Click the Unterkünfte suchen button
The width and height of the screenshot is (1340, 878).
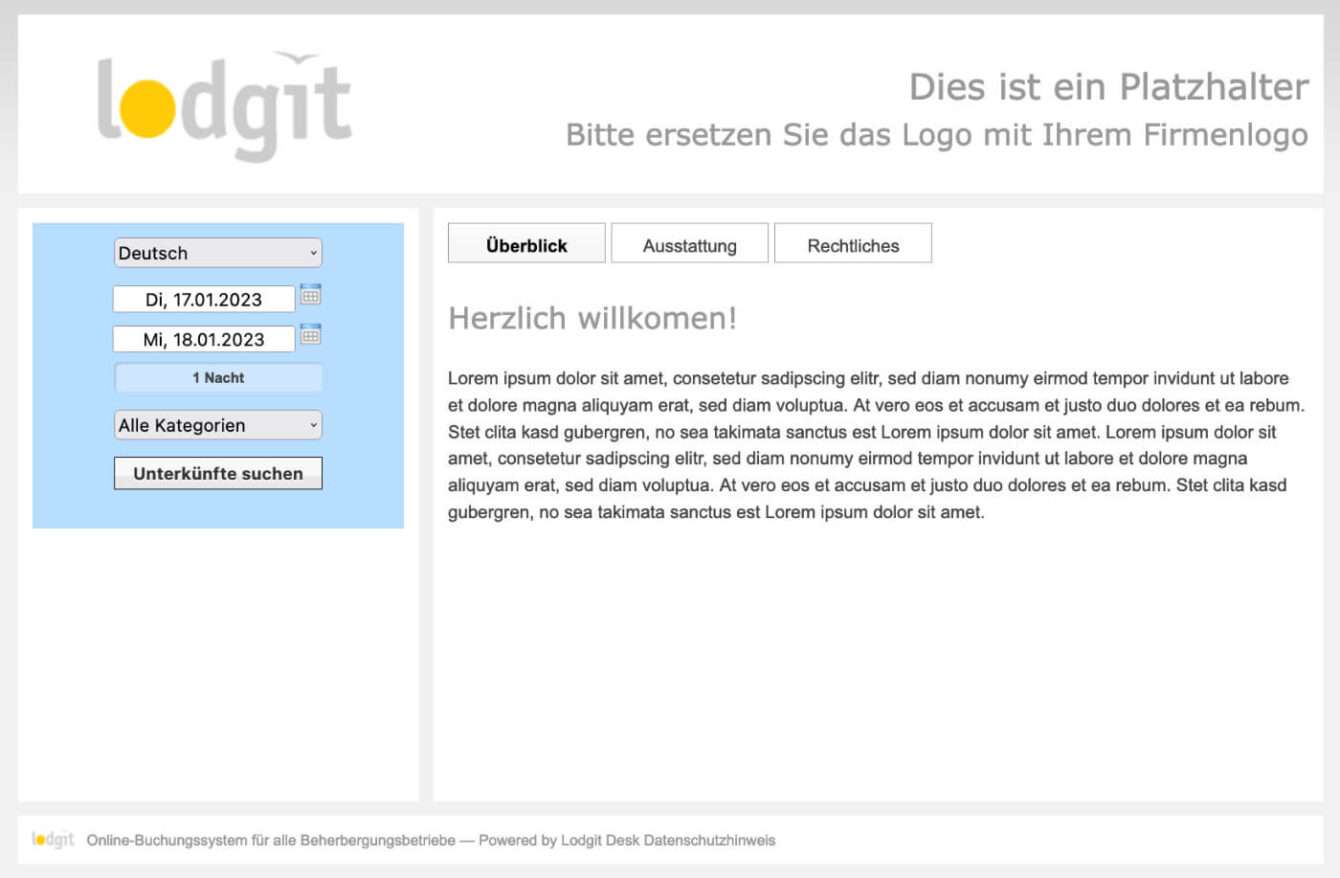coord(218,474)
